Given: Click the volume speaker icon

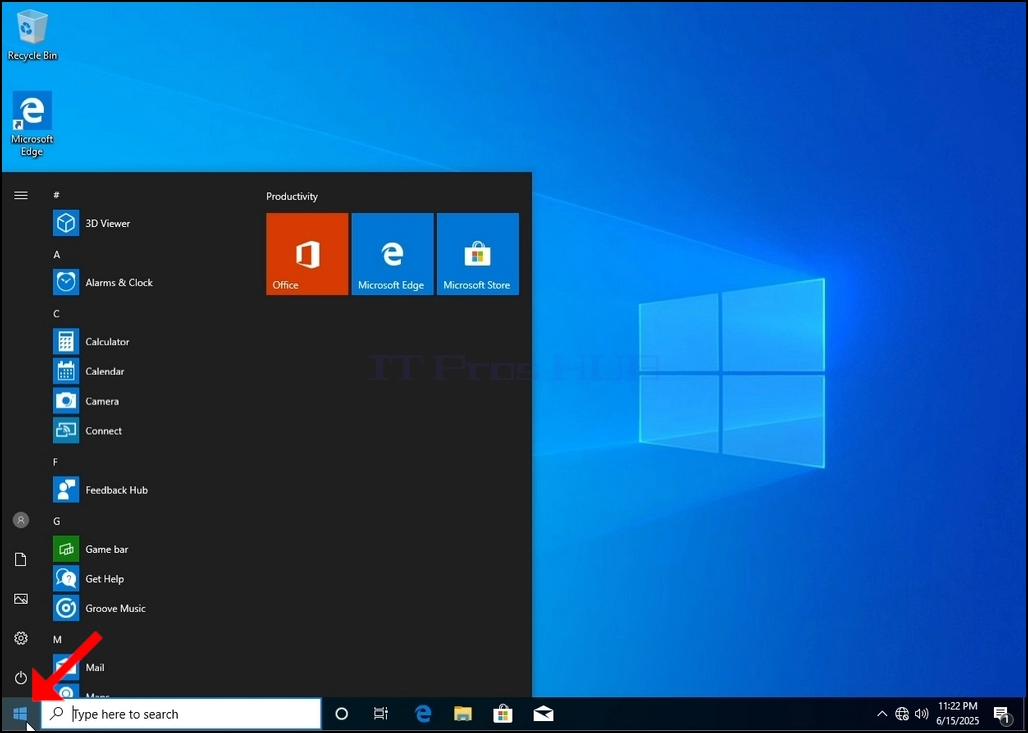Looking at the screenshot, I should (922, 714).
